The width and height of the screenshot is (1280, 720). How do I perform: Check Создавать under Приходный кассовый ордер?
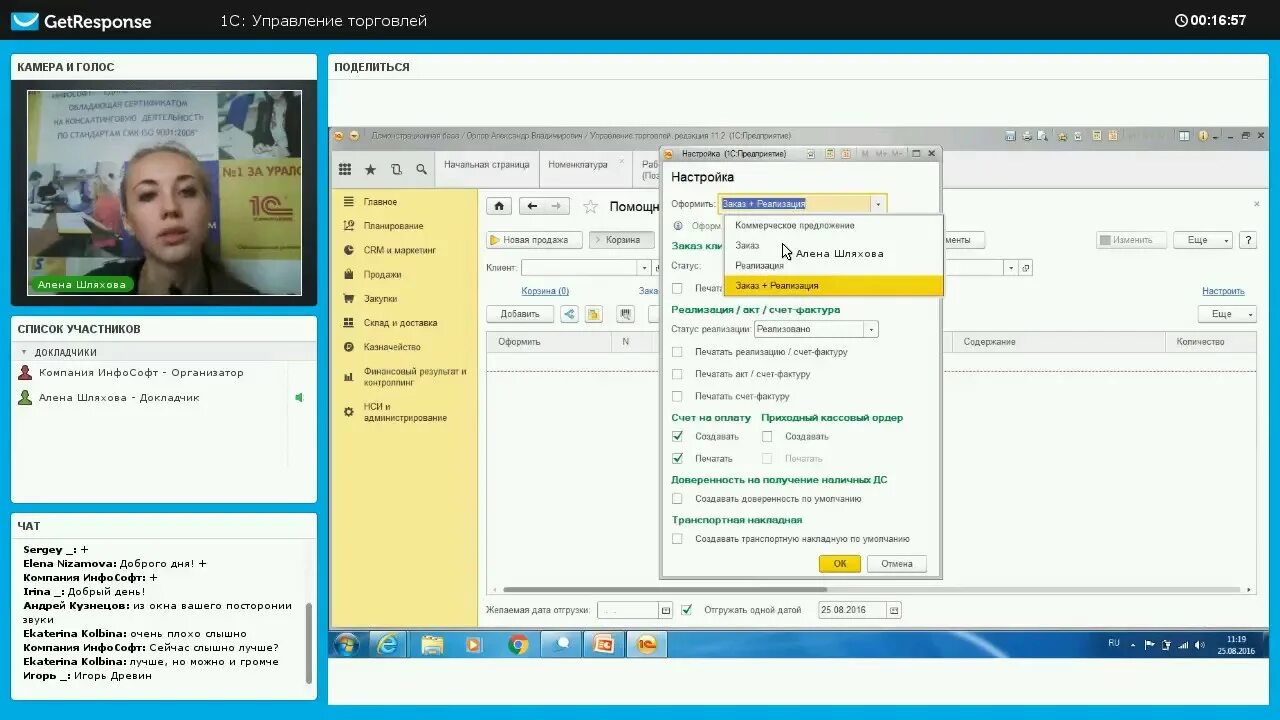tap(767, 436)
